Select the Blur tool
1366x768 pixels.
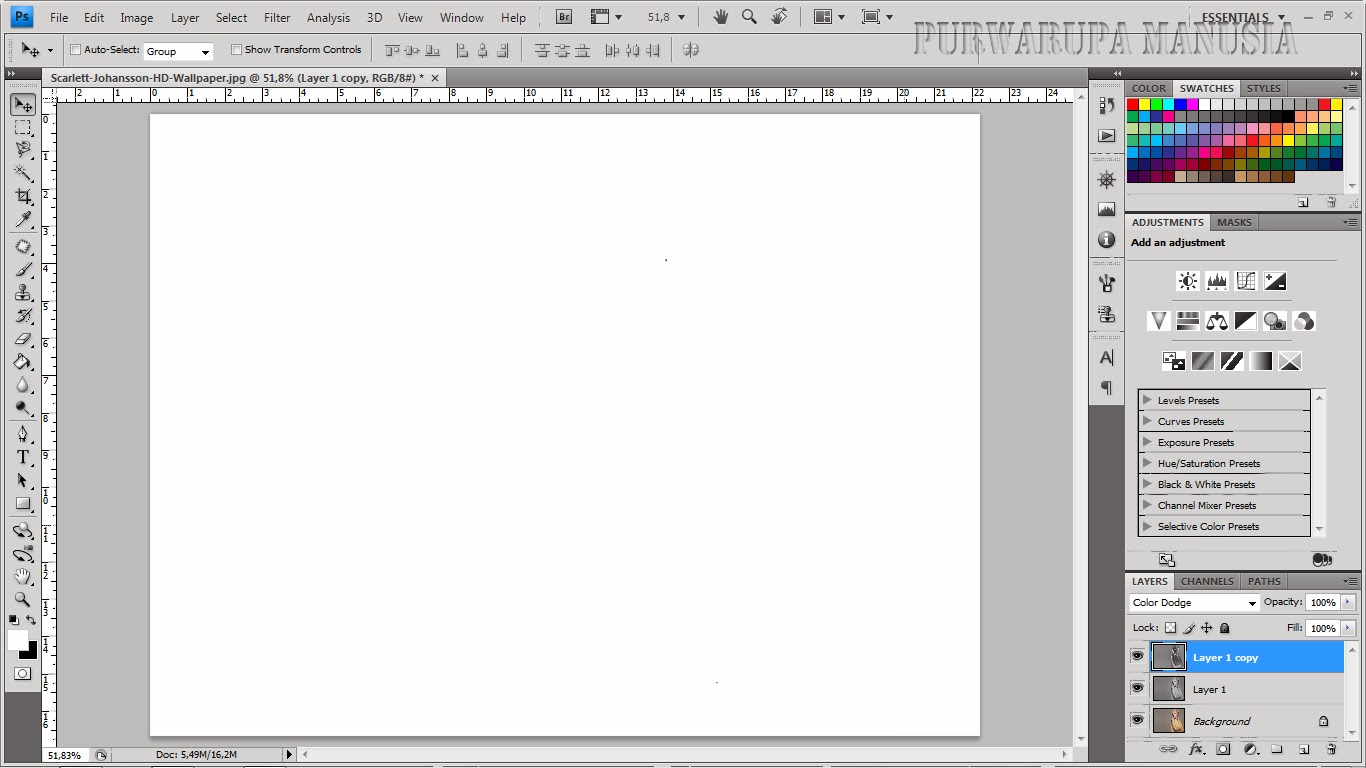pyautogui.click(x=22, y=385)
